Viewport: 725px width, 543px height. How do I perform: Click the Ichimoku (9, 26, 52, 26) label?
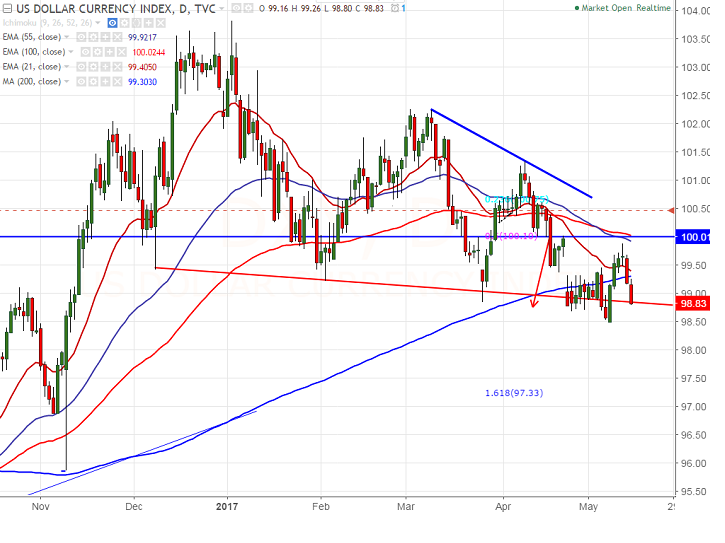(x=47, y=23)
